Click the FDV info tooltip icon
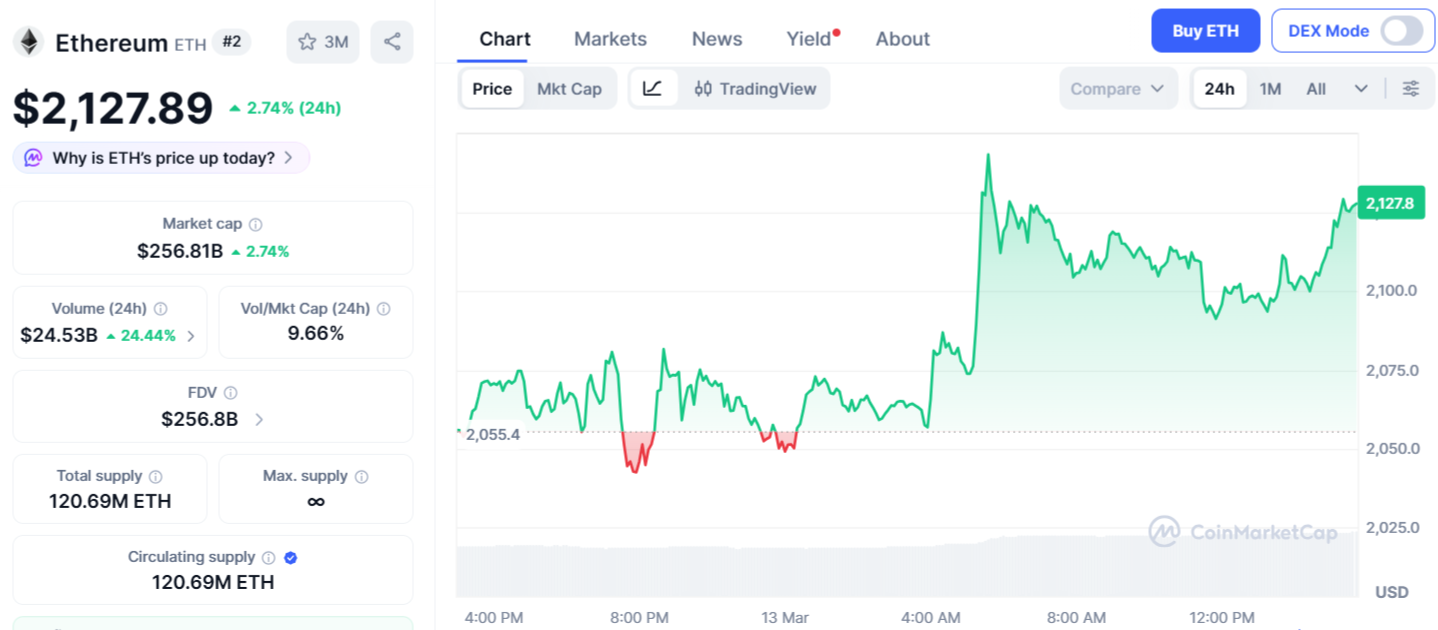The width and height of the screenshot is (1438, 630). (x=232, y=392)
